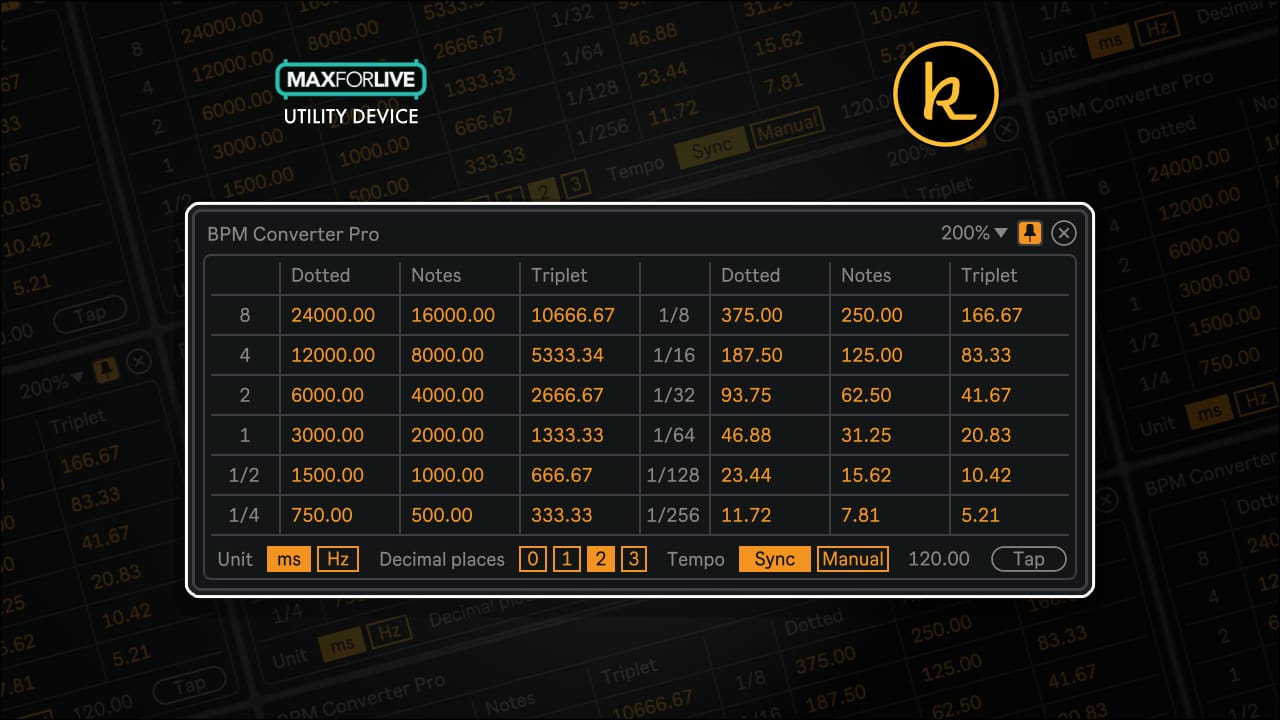The image size is (1280, 720).
Task: Select notes value 500.00
Action: click(x=442, y=515)
